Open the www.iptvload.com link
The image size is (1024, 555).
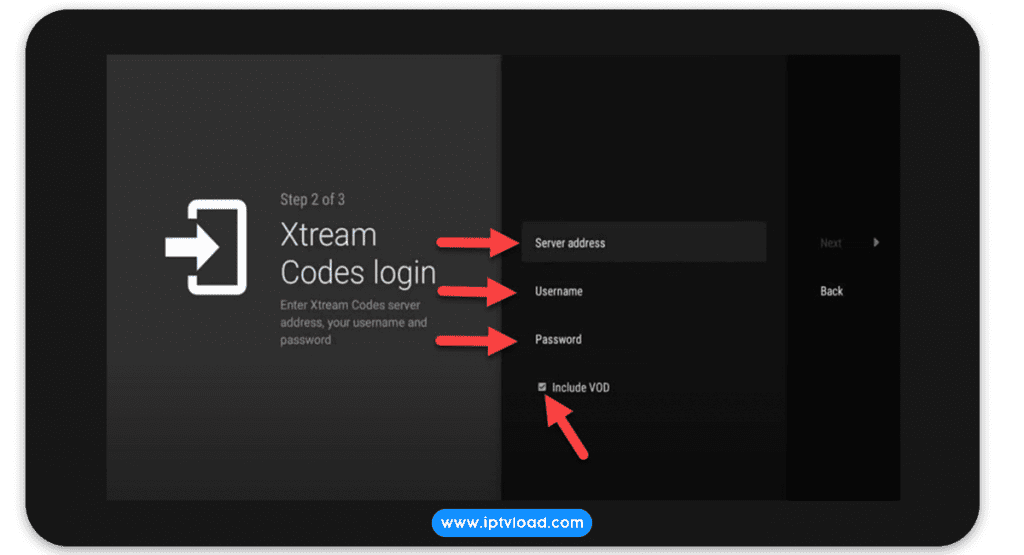512,523
